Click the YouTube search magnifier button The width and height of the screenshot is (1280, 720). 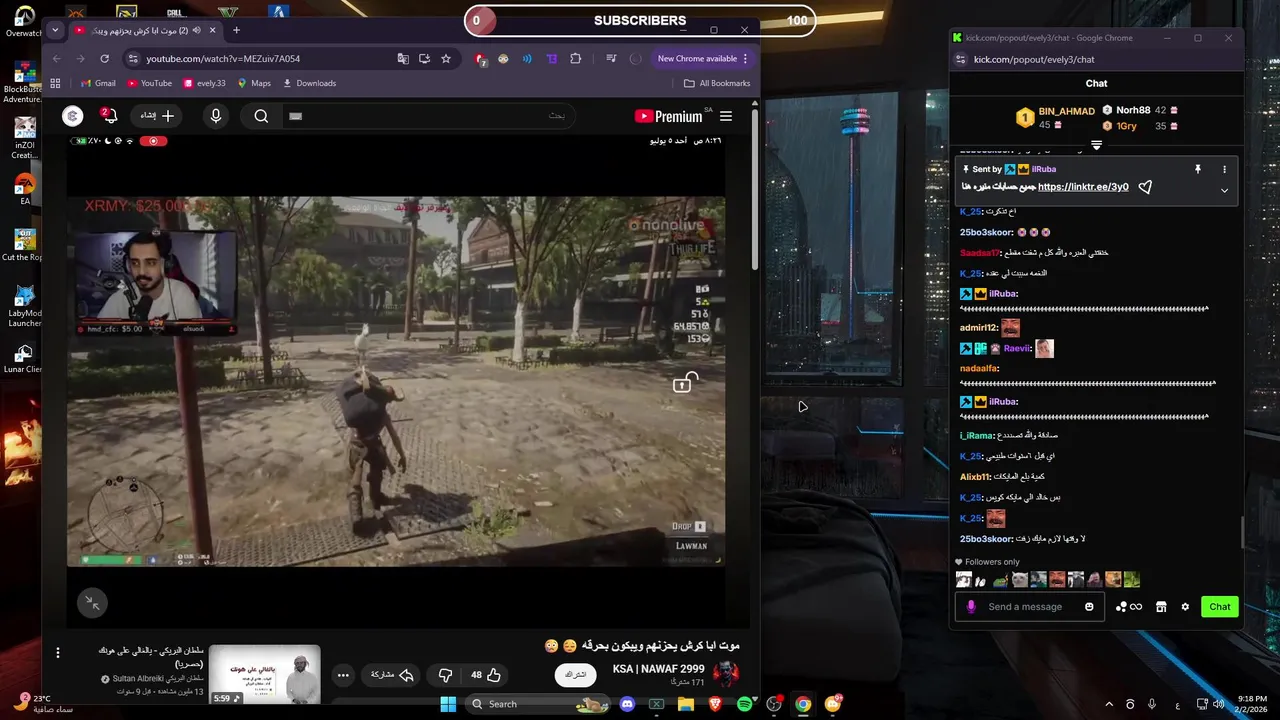[x=261, y=116]
